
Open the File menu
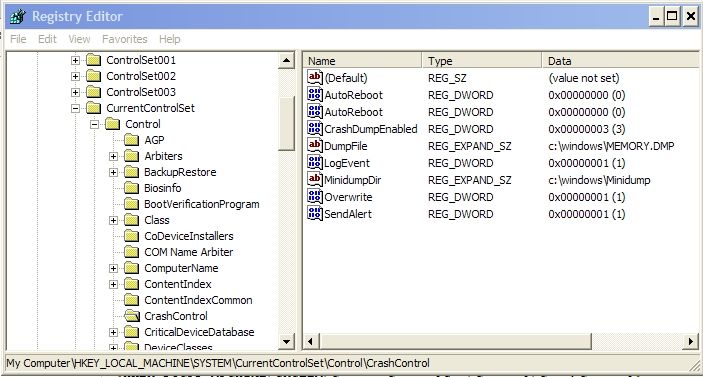pyautogui.click(x=18, y=39)
